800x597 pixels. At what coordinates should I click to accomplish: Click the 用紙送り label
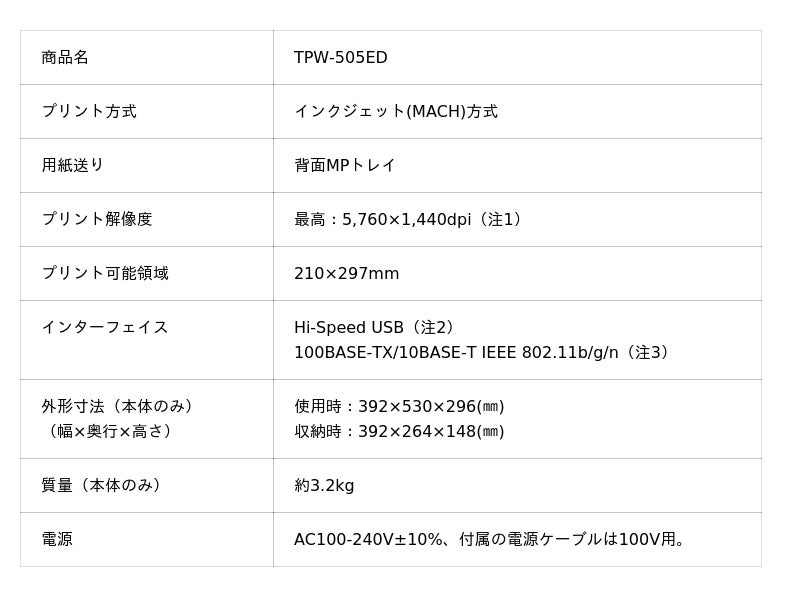[x=73, y=166]
